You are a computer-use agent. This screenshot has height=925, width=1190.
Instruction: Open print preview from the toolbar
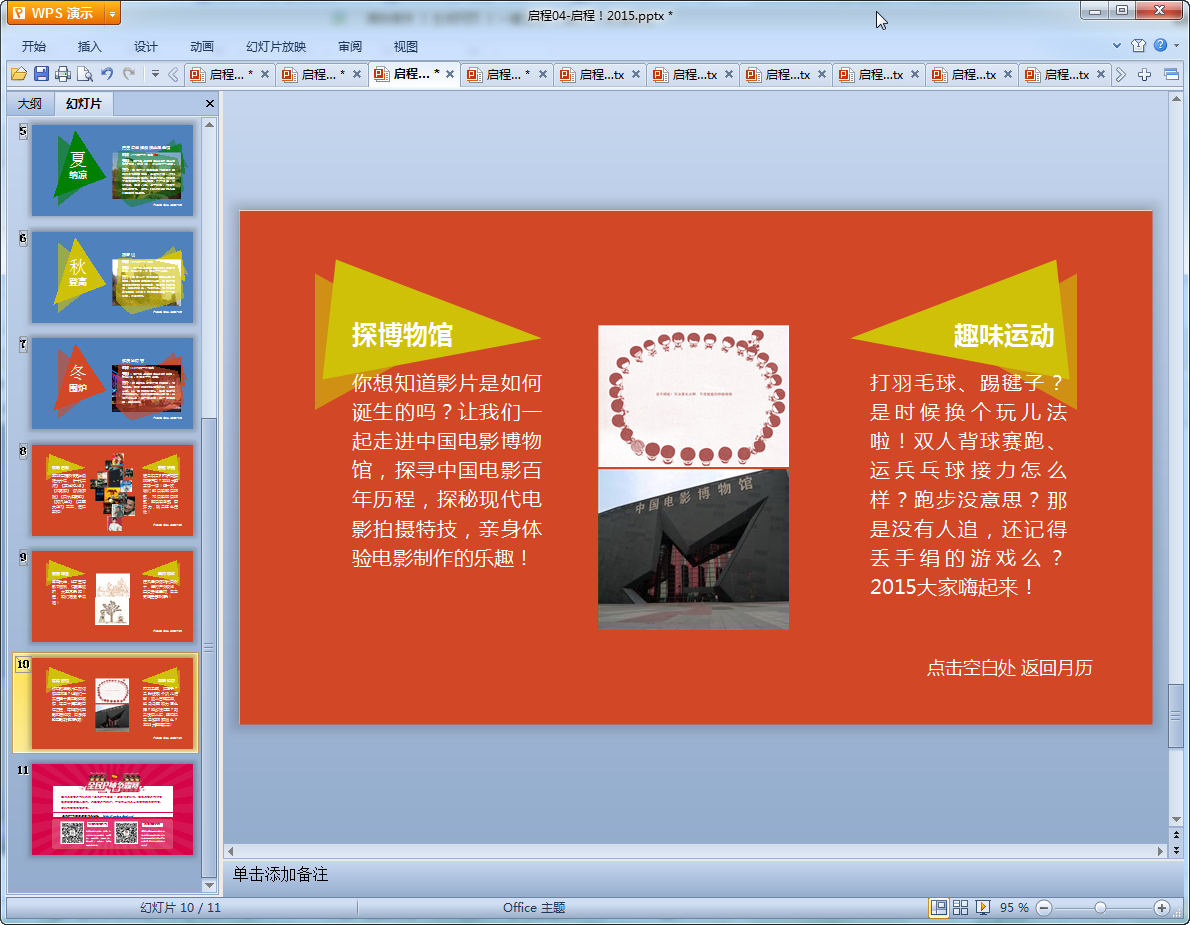(x=85, y=74)
